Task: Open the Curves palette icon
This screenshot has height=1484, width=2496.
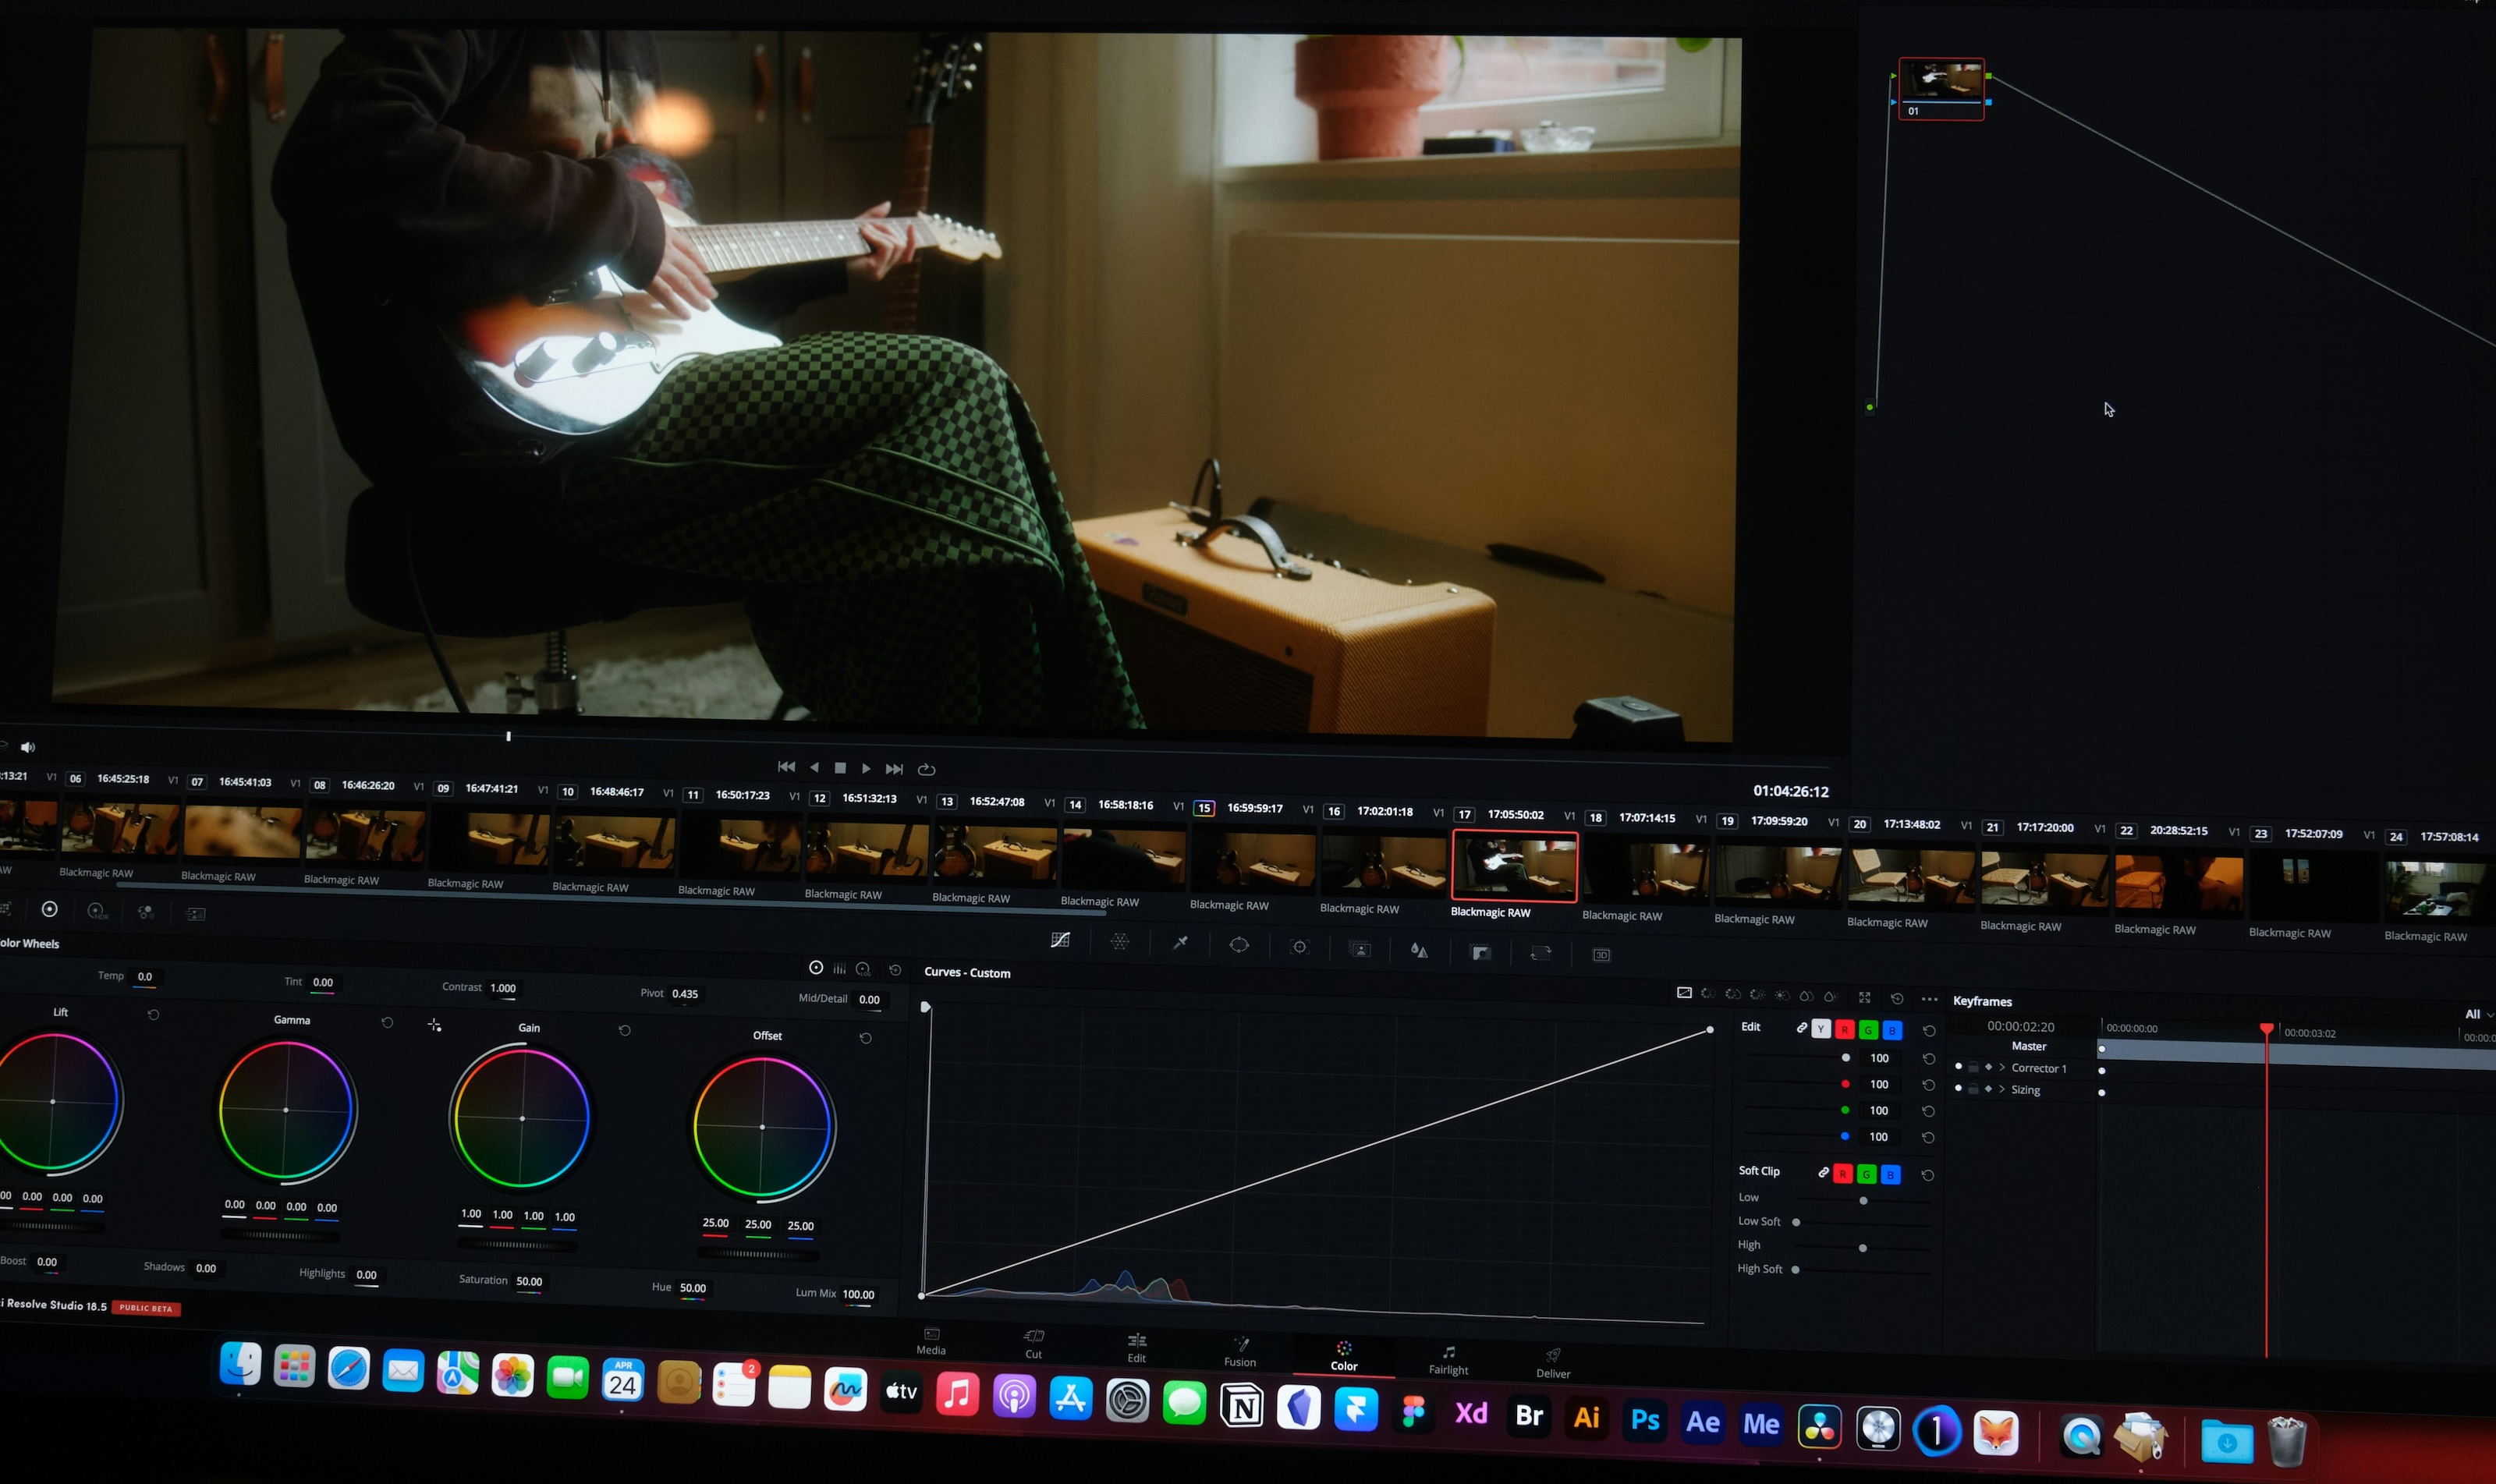Action: point(1060,940)
